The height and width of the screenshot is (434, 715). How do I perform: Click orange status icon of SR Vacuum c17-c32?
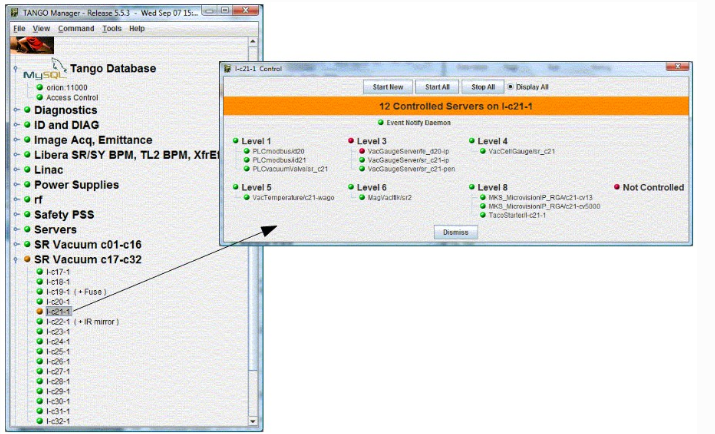[27, 259]
